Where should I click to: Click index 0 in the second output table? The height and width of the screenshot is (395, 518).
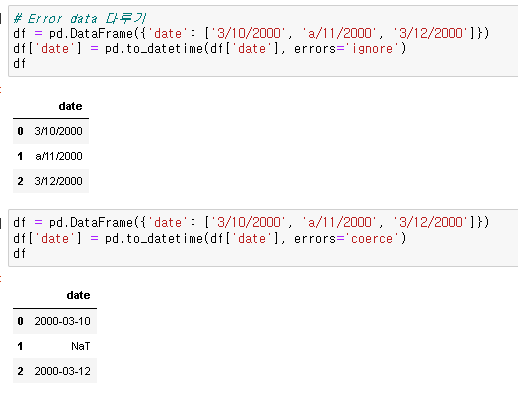tap(20, 321)
